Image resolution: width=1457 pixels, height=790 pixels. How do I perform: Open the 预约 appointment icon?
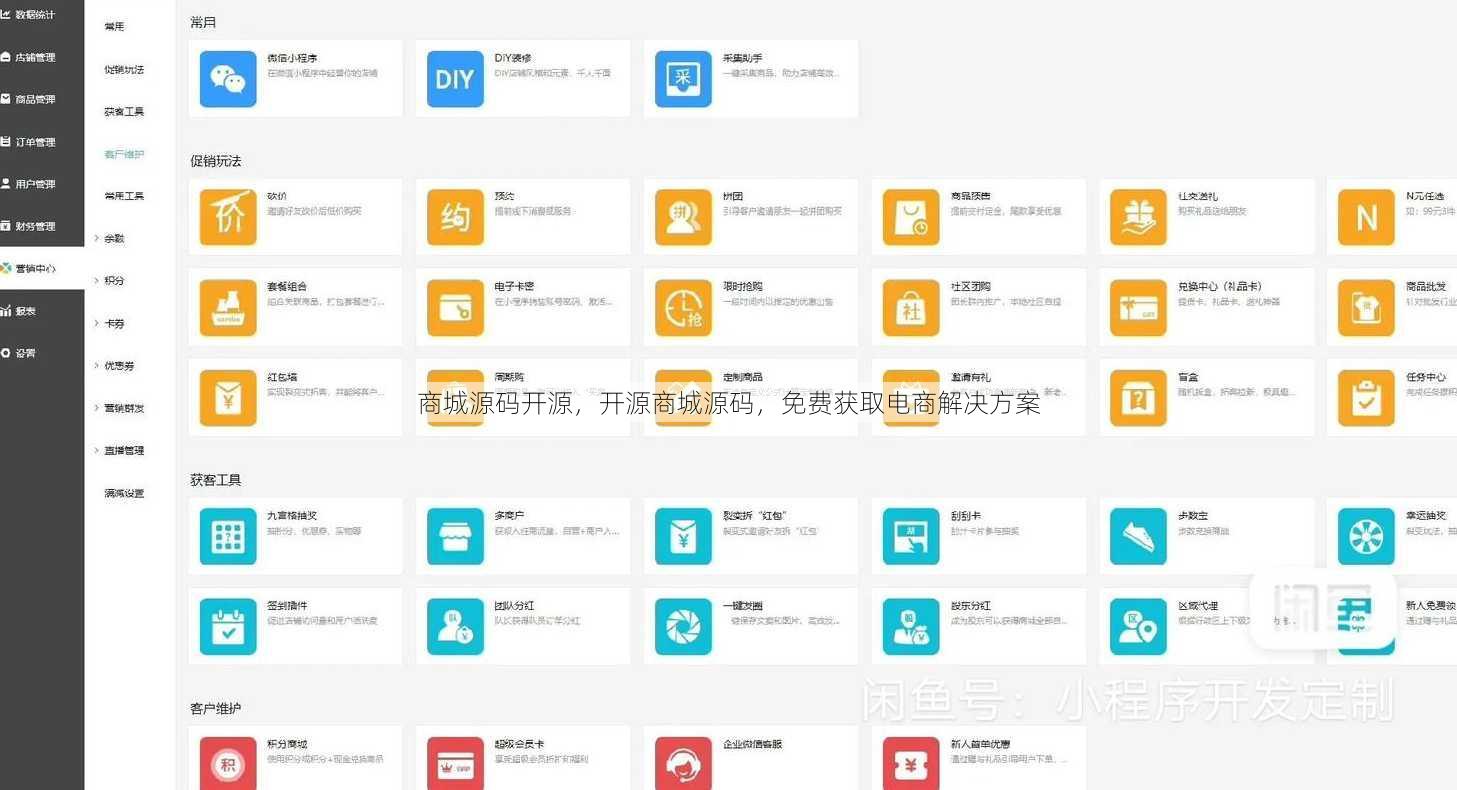pos(455,217)
